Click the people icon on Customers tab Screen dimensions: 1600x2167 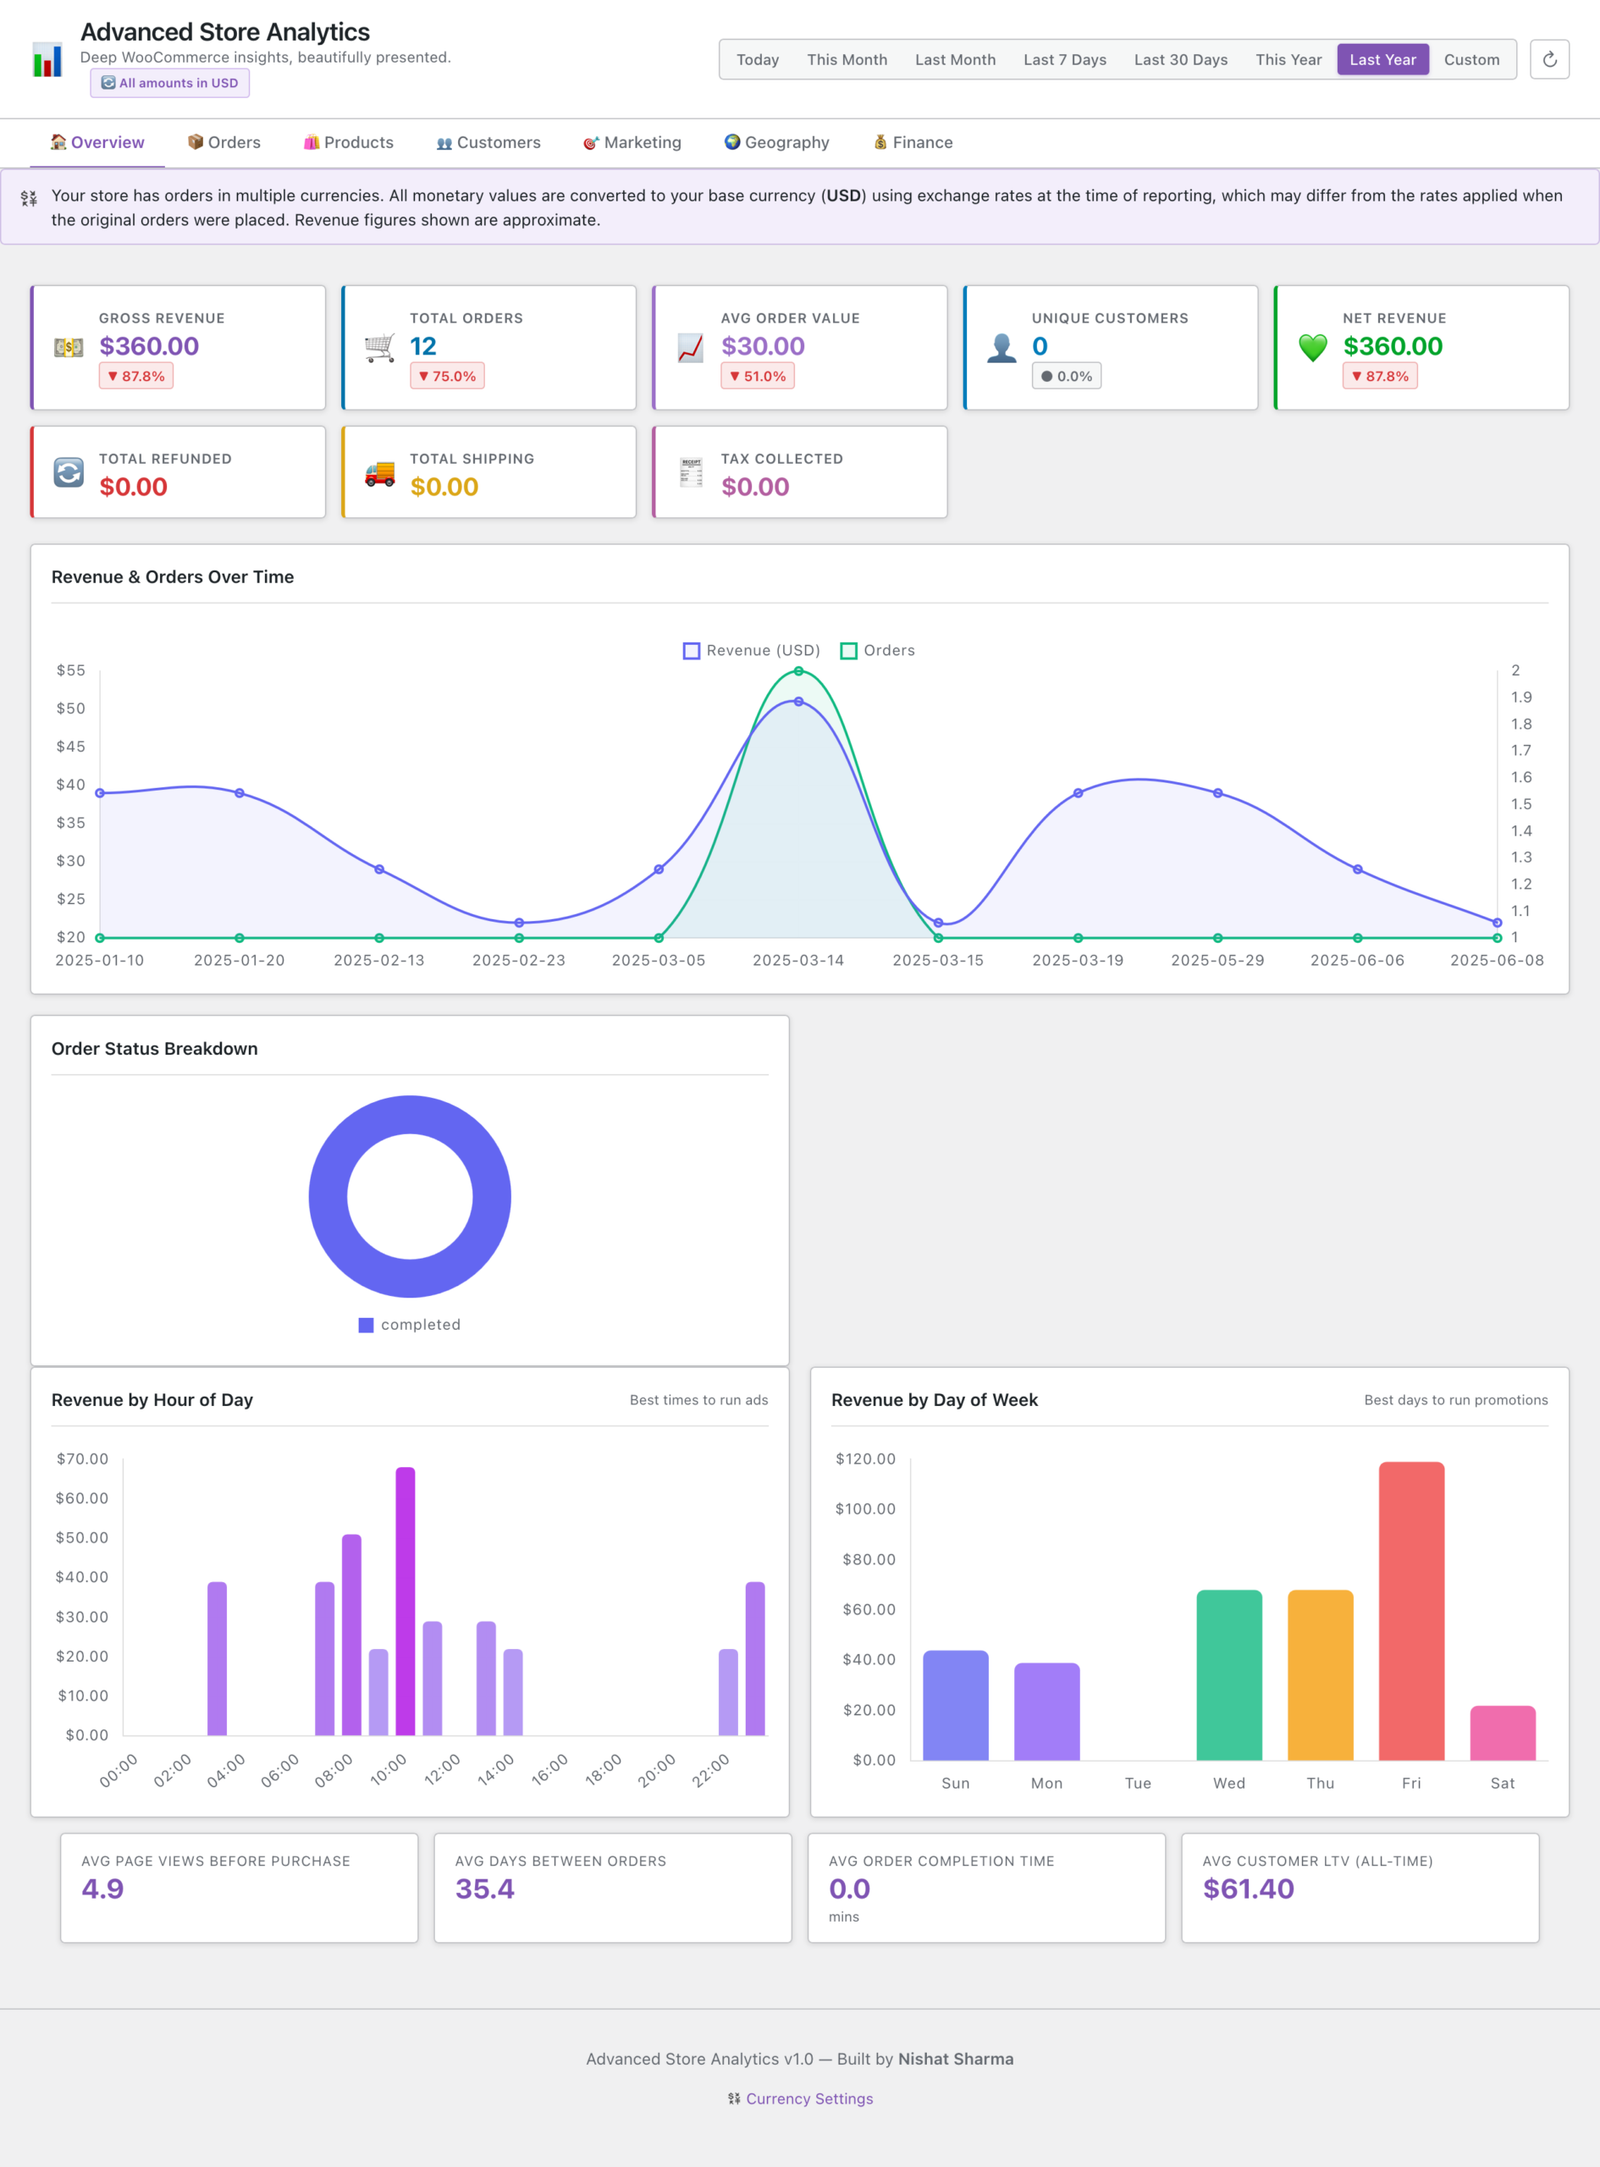445,143
